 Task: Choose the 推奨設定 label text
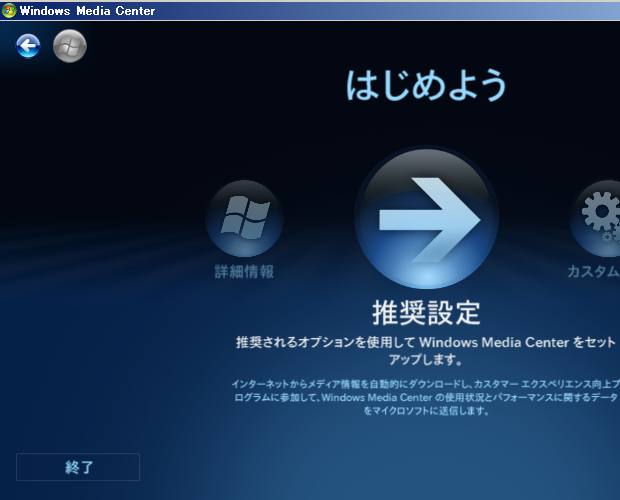(426, 312)
